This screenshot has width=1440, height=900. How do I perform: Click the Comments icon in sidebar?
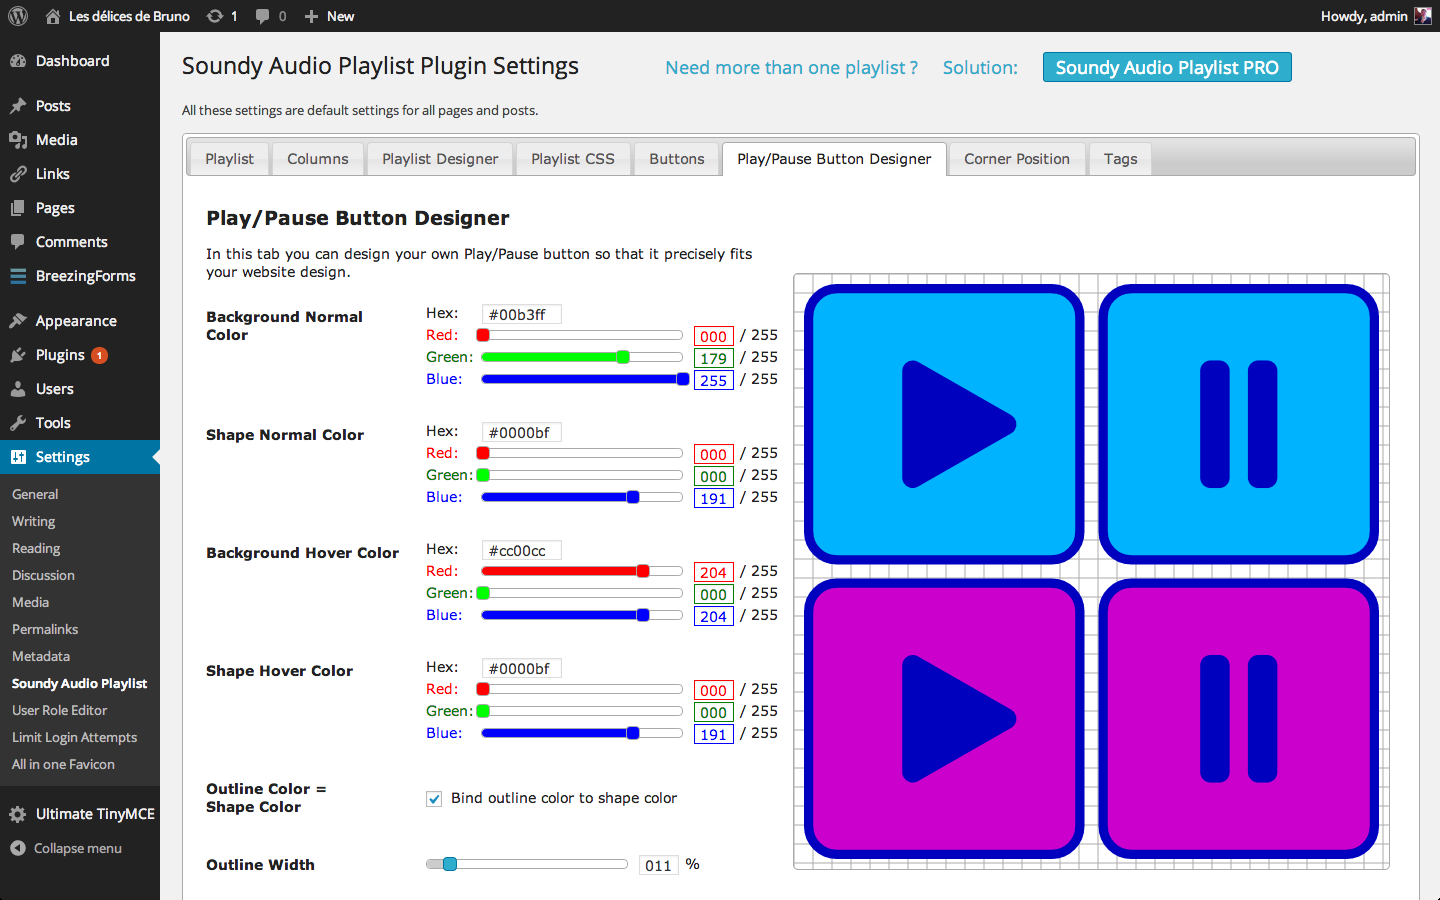[18, 242]
